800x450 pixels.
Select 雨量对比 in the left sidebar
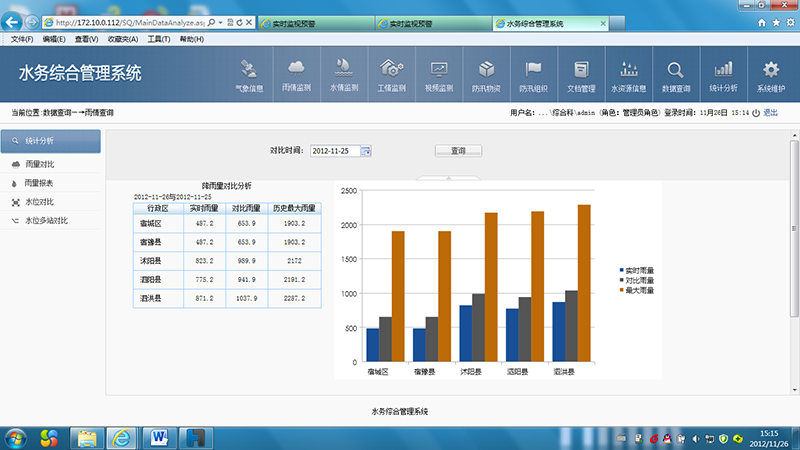40,164
